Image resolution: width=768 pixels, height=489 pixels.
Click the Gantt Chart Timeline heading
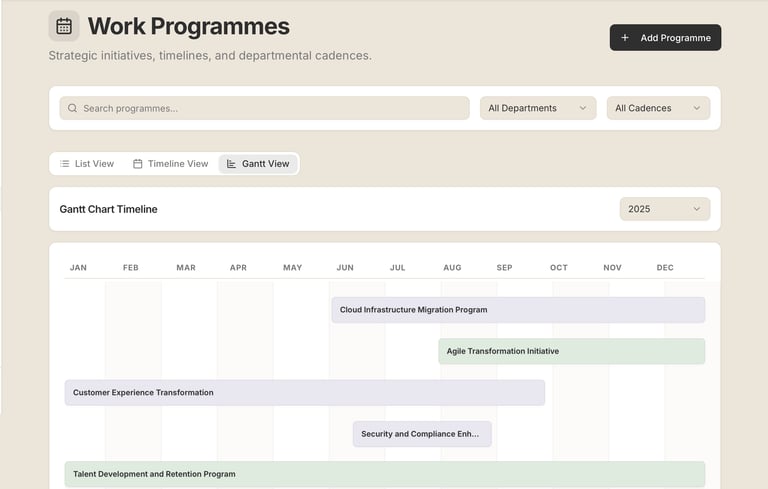pos(108,209)
